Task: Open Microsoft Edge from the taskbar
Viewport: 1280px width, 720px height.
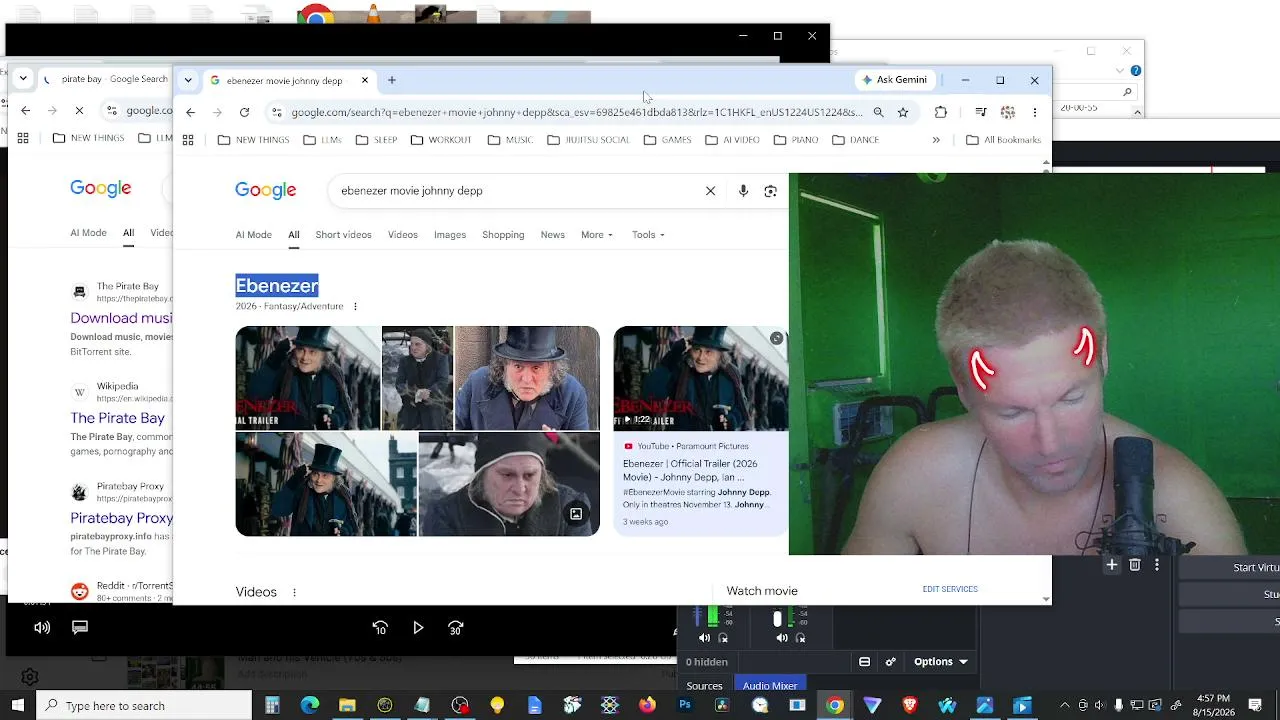Action: [x=310, y=706]
